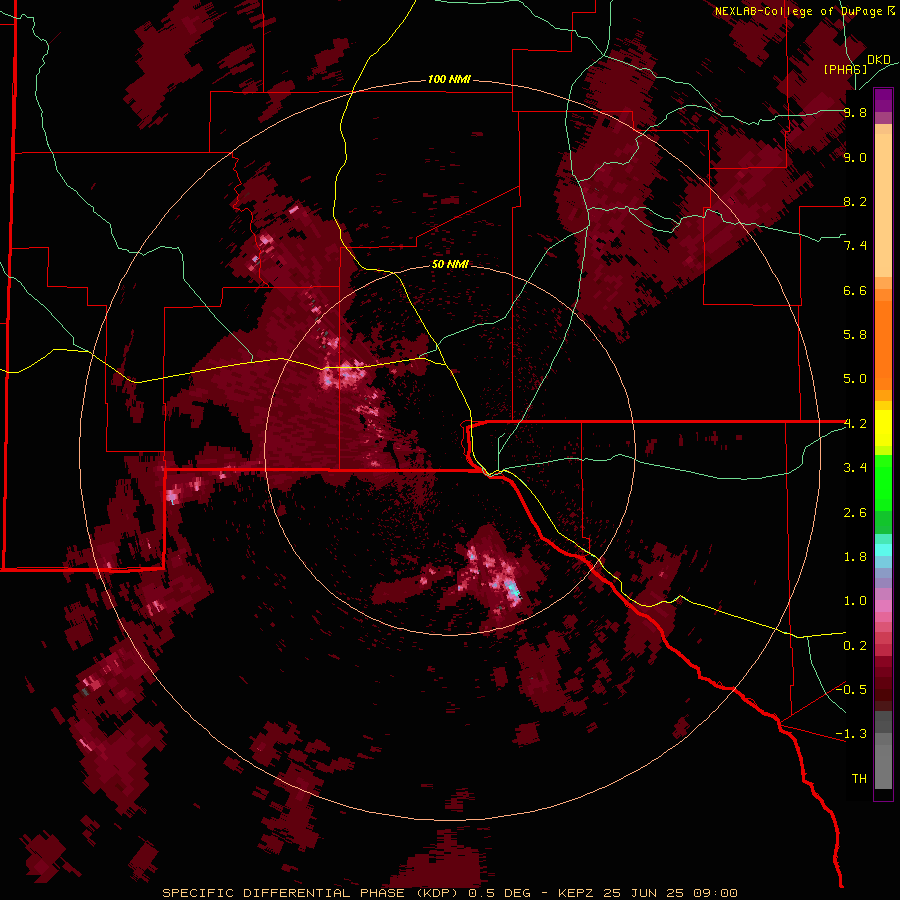The height and width of the screenshot is (900, 900).
Task: Click the 0.2 legend value
Action: click(855, 646)
